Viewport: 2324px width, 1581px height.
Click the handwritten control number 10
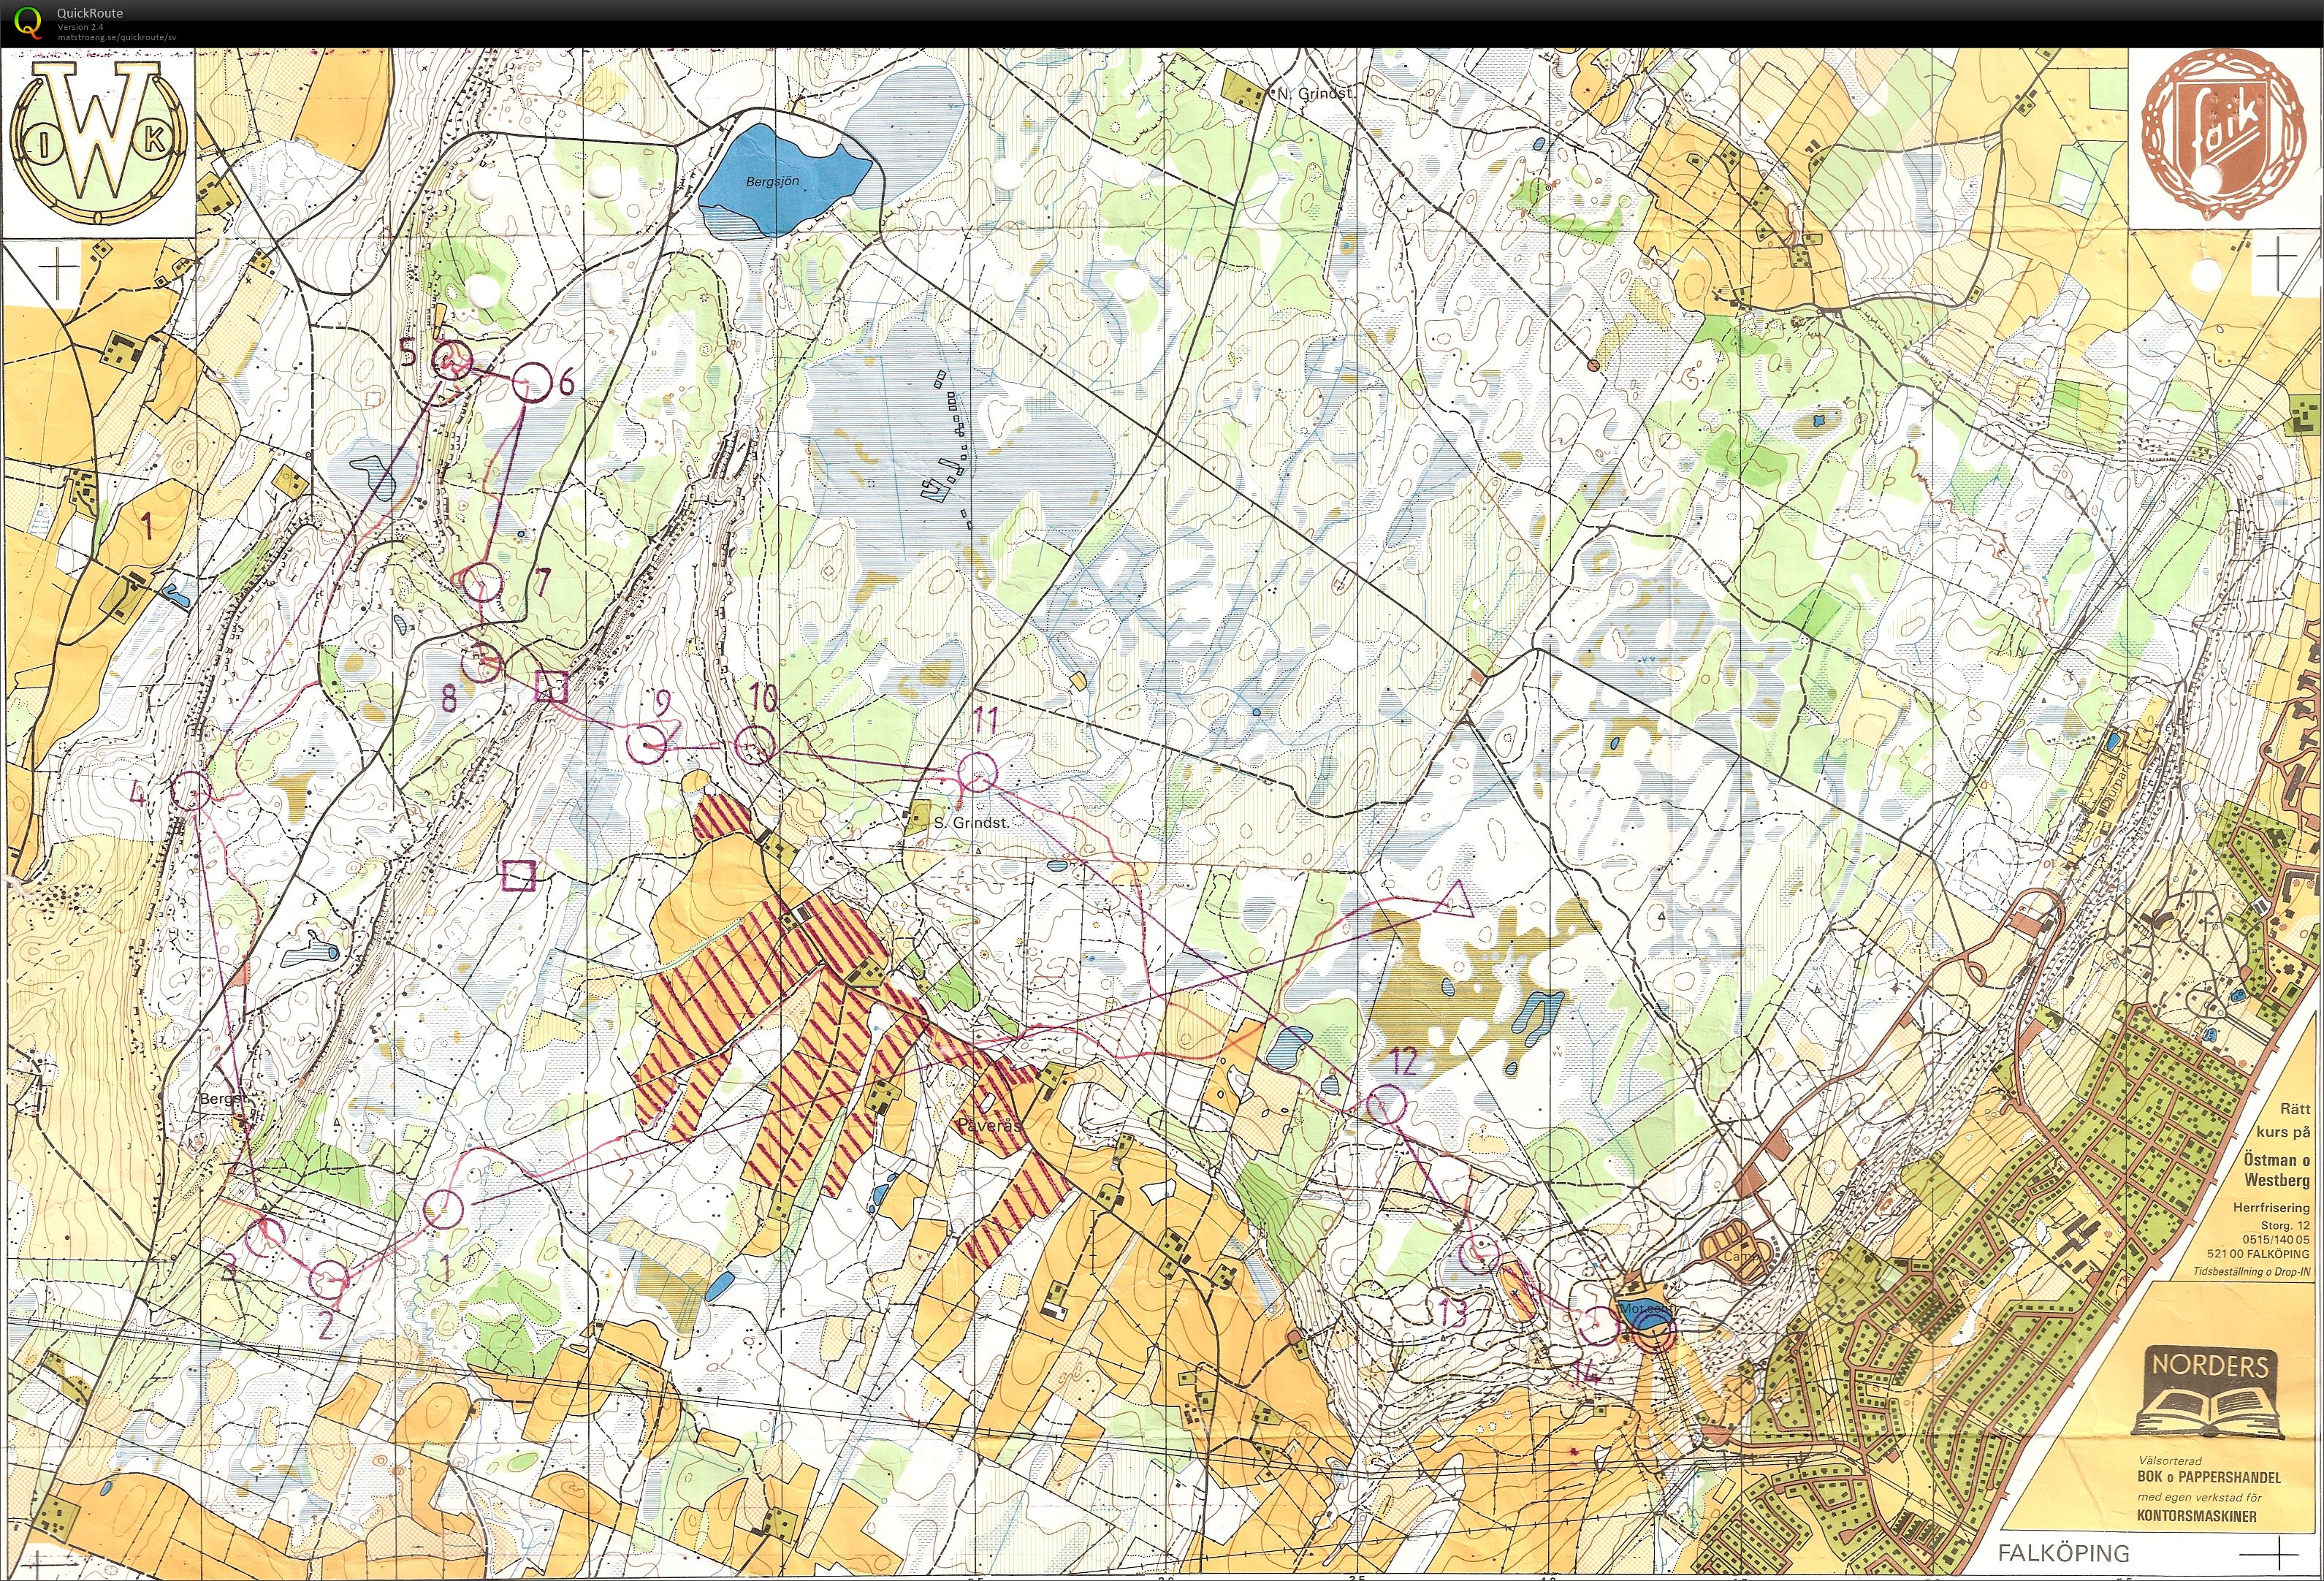point(762,697)
